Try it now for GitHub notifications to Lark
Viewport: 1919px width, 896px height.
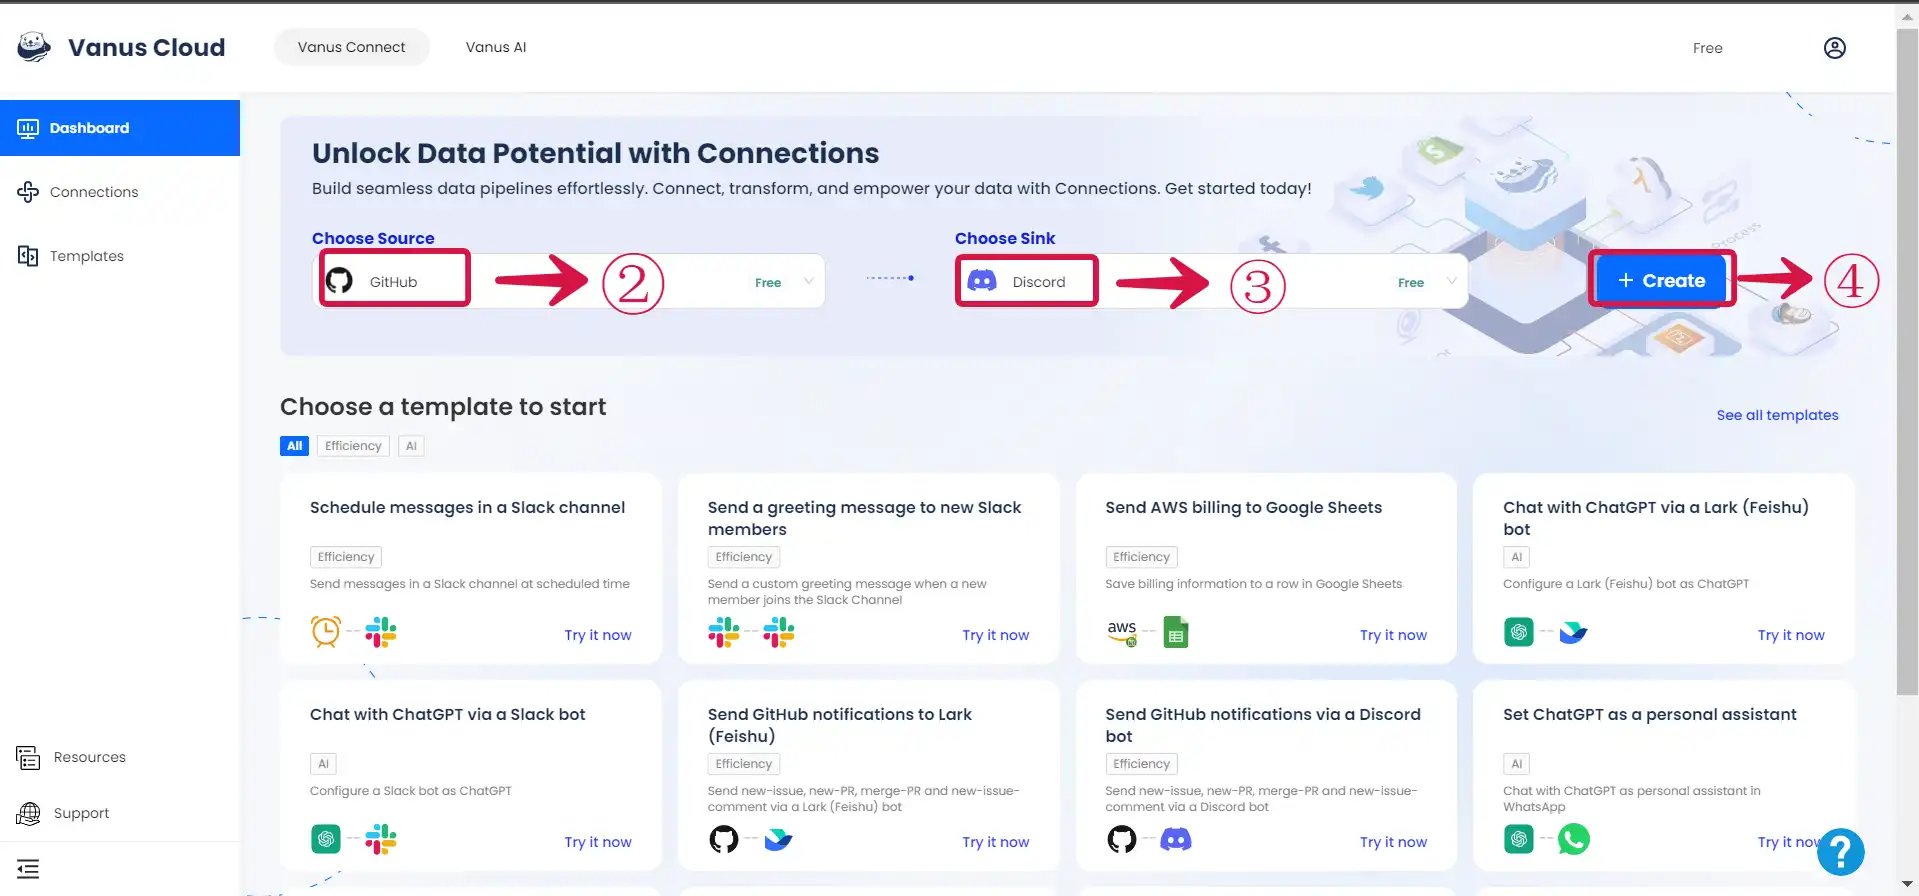(995, 842)
